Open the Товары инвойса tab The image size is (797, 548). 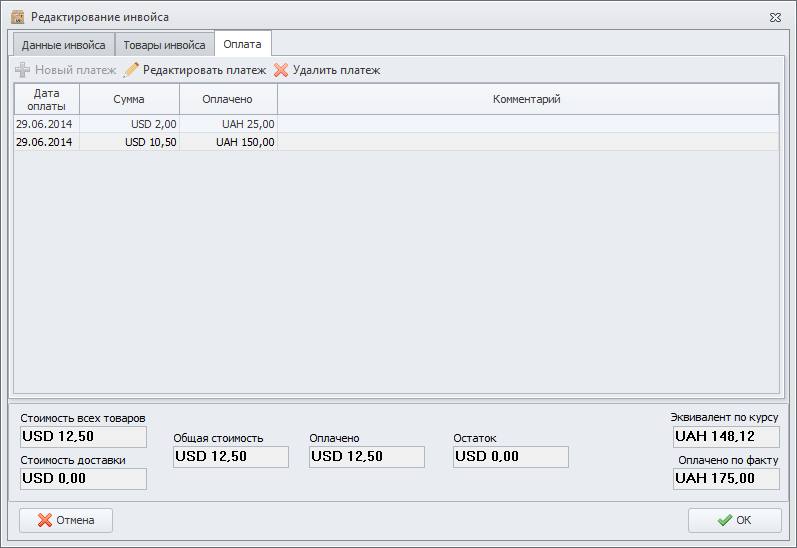164,45
